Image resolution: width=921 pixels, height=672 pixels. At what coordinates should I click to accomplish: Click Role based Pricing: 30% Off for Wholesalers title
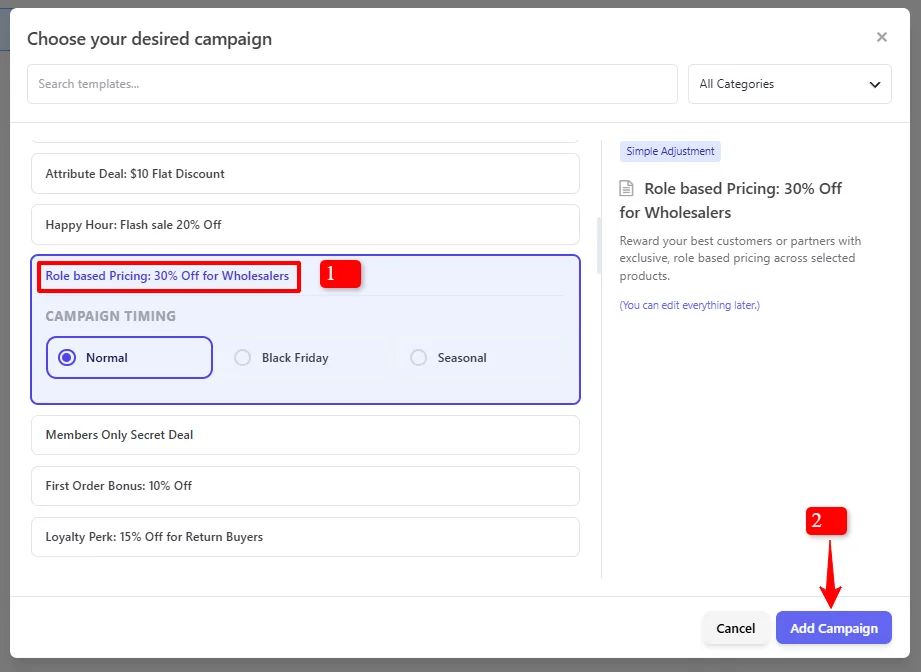click(167, 276)
